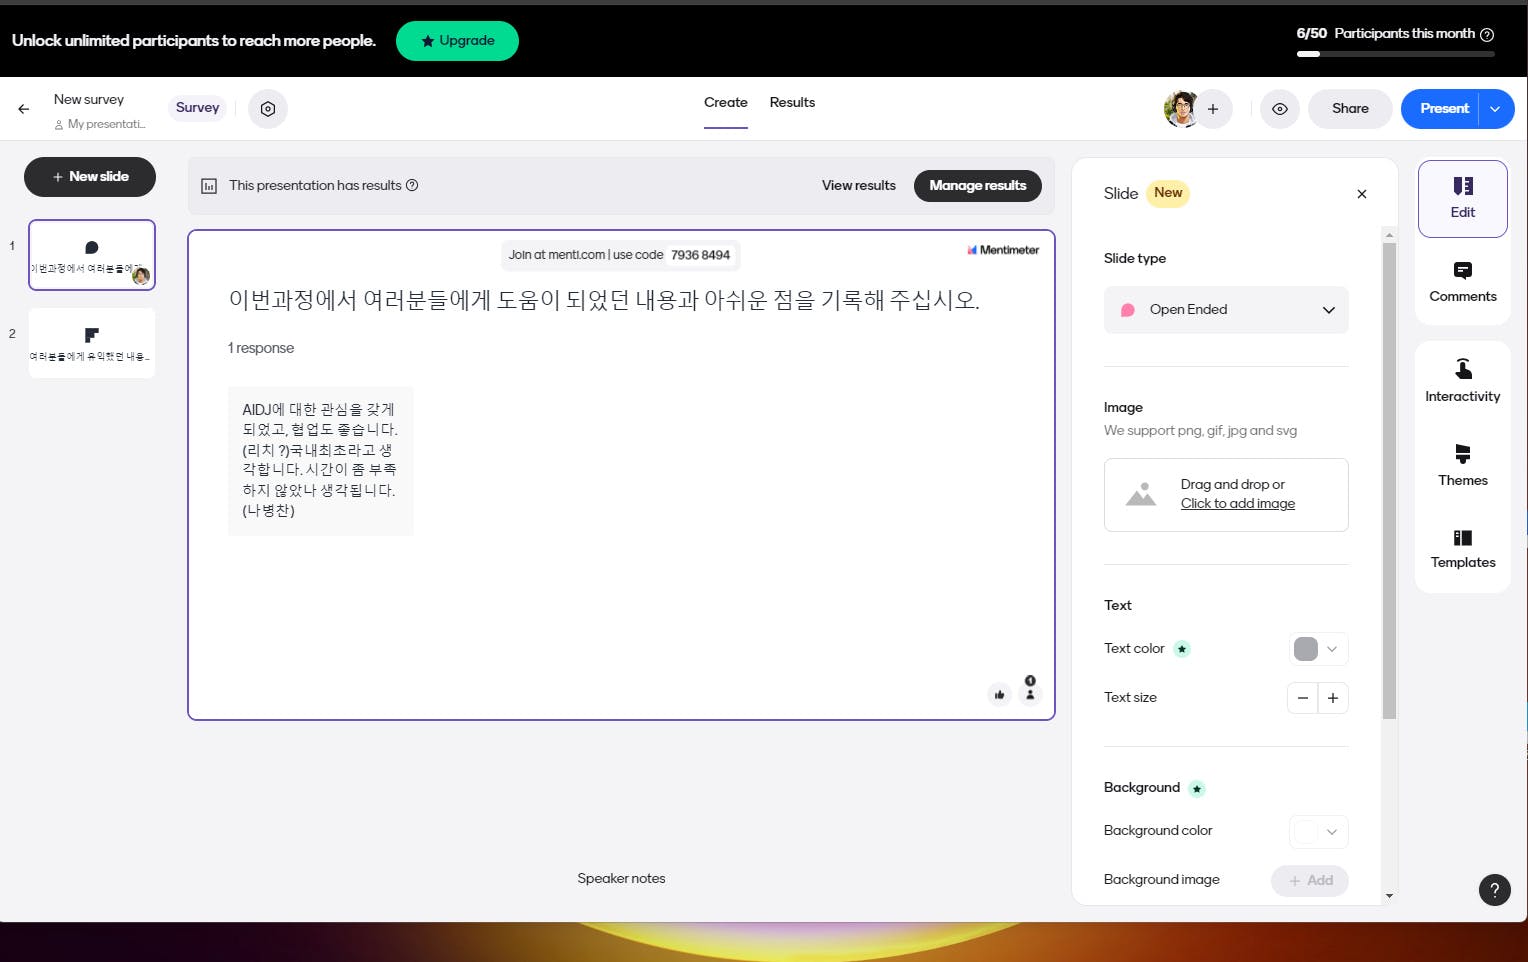Select slide 2 thumbnail
Viewport: 1528px width, 962px height.
click(92, 343)
